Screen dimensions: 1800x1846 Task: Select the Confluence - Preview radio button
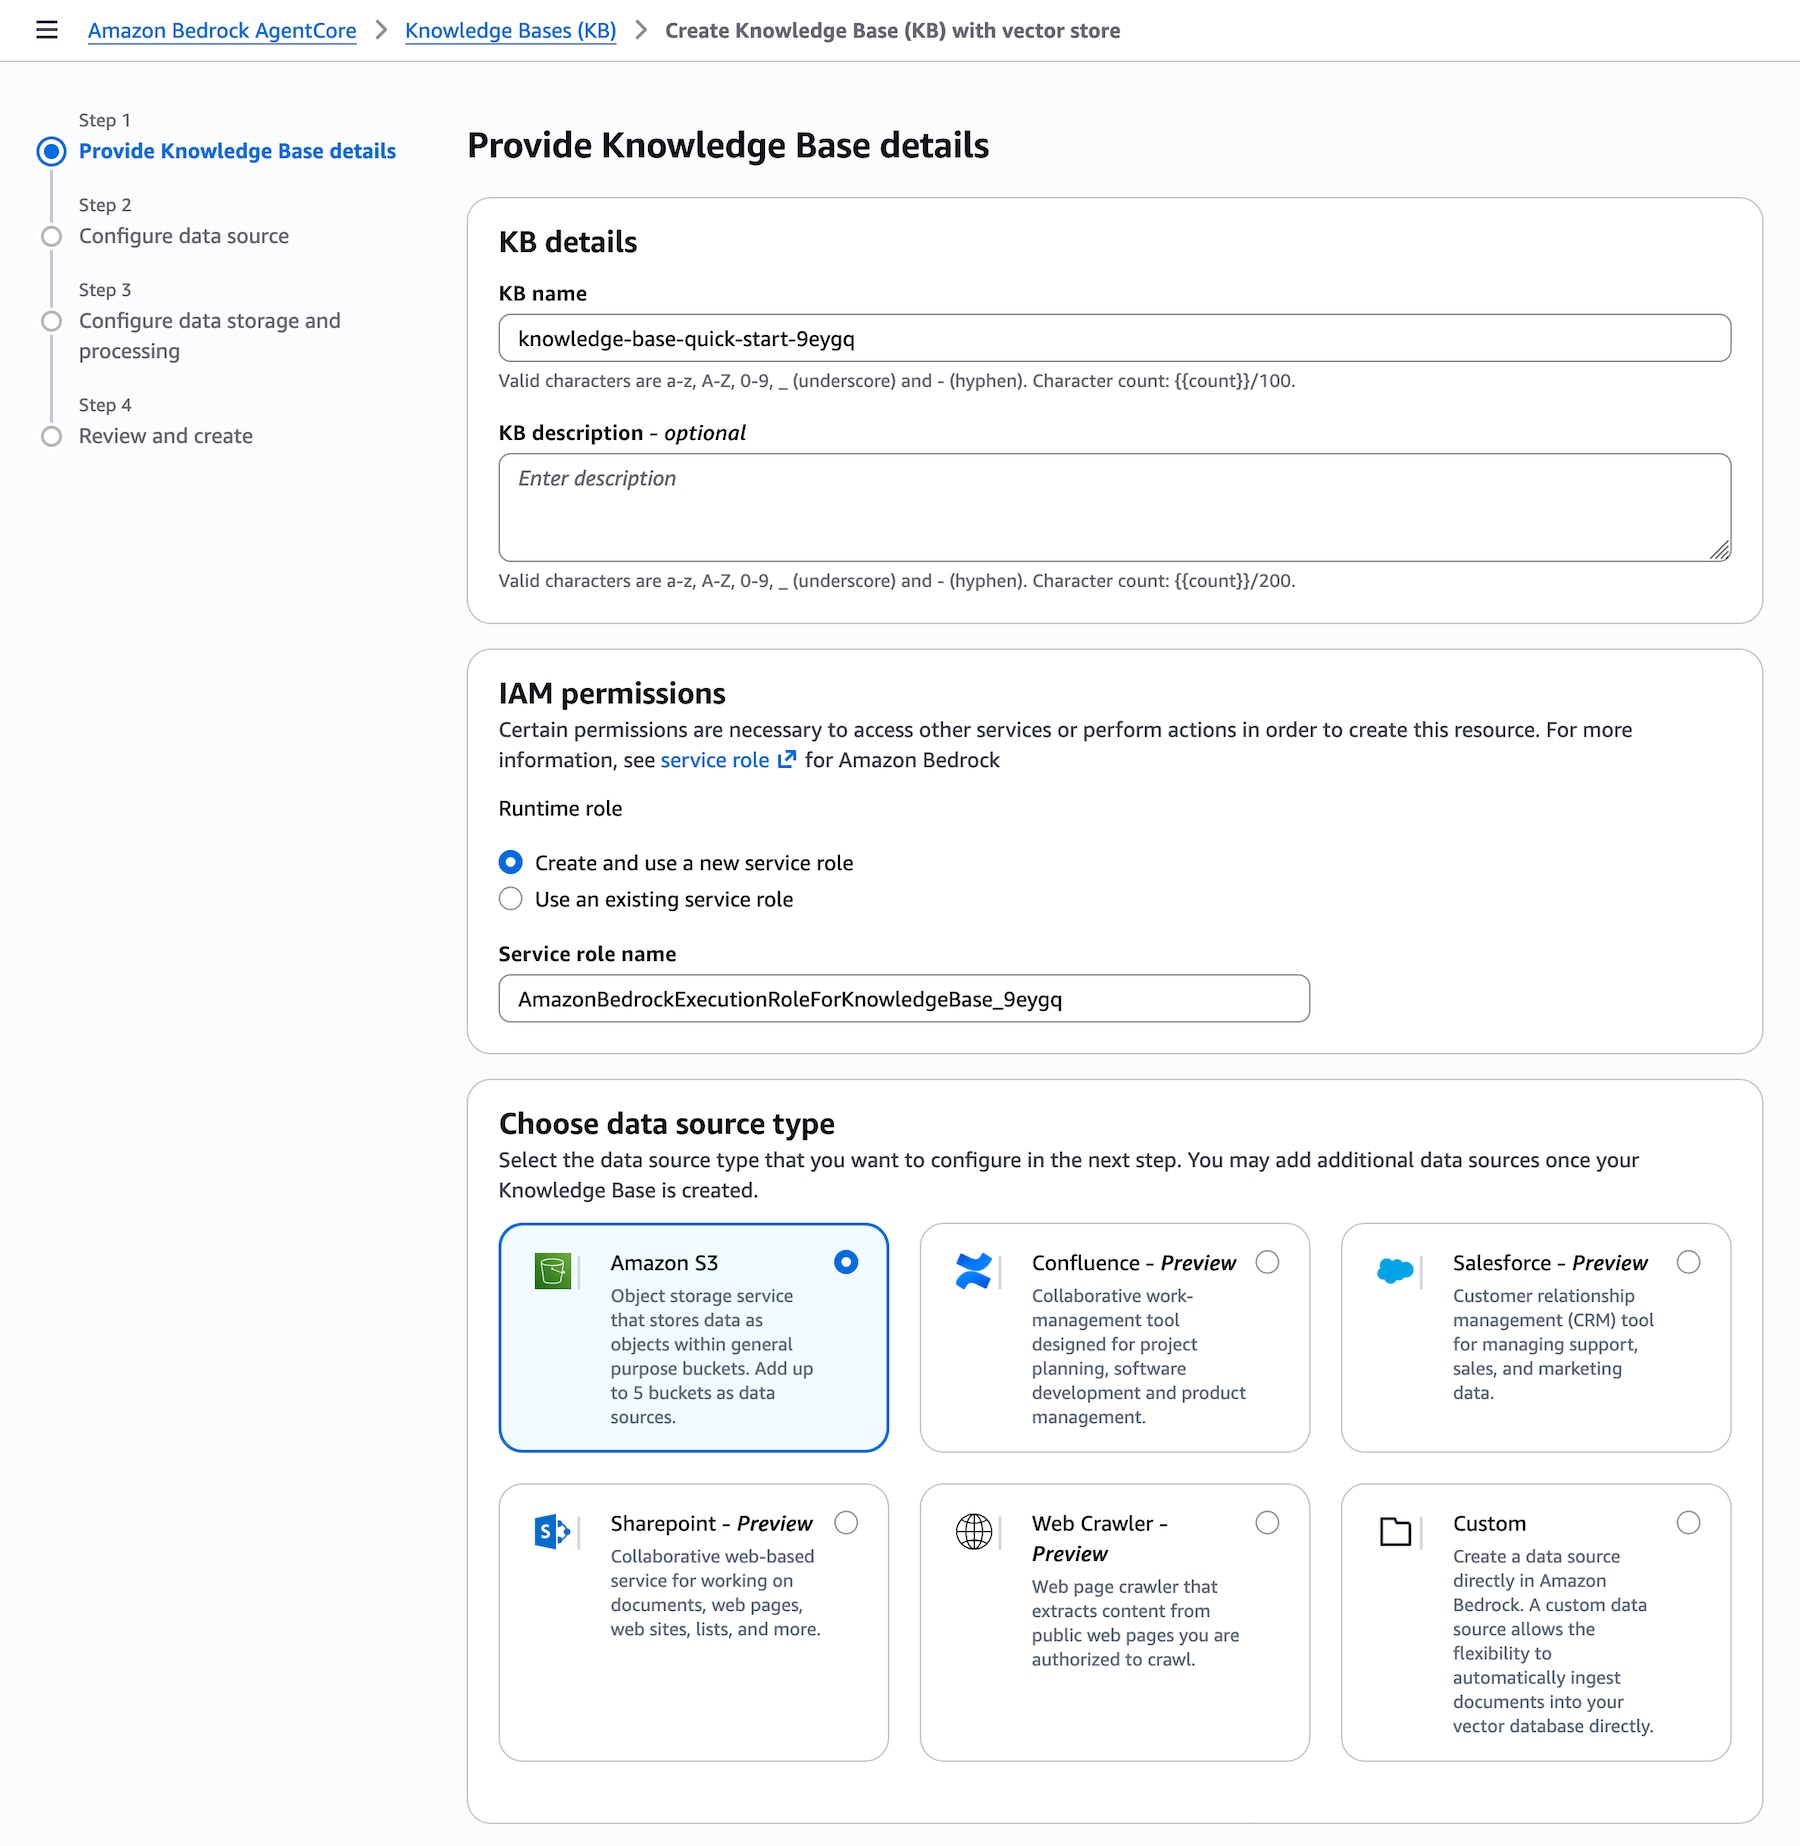point(1267,1262)
